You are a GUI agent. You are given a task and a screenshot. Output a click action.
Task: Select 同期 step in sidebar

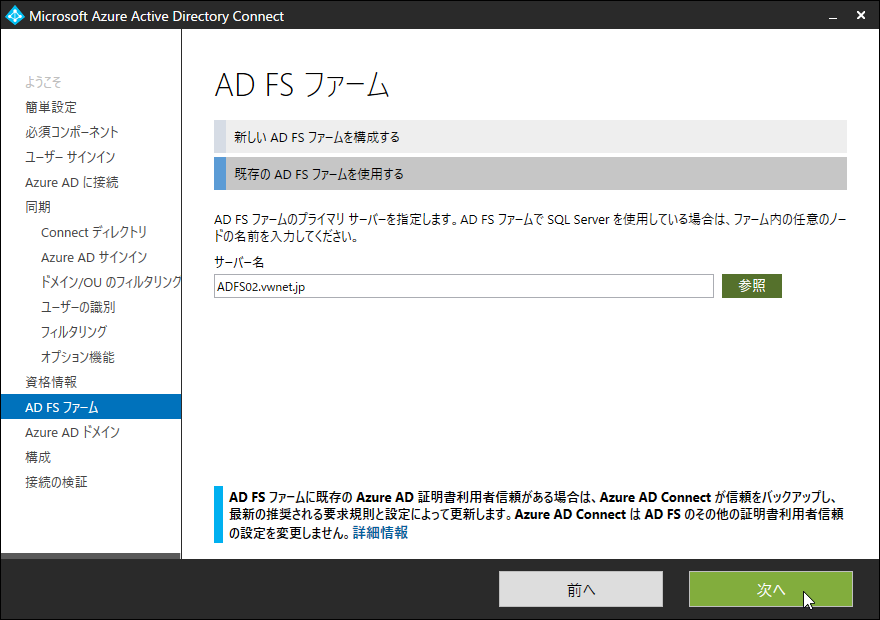[38, 207]
